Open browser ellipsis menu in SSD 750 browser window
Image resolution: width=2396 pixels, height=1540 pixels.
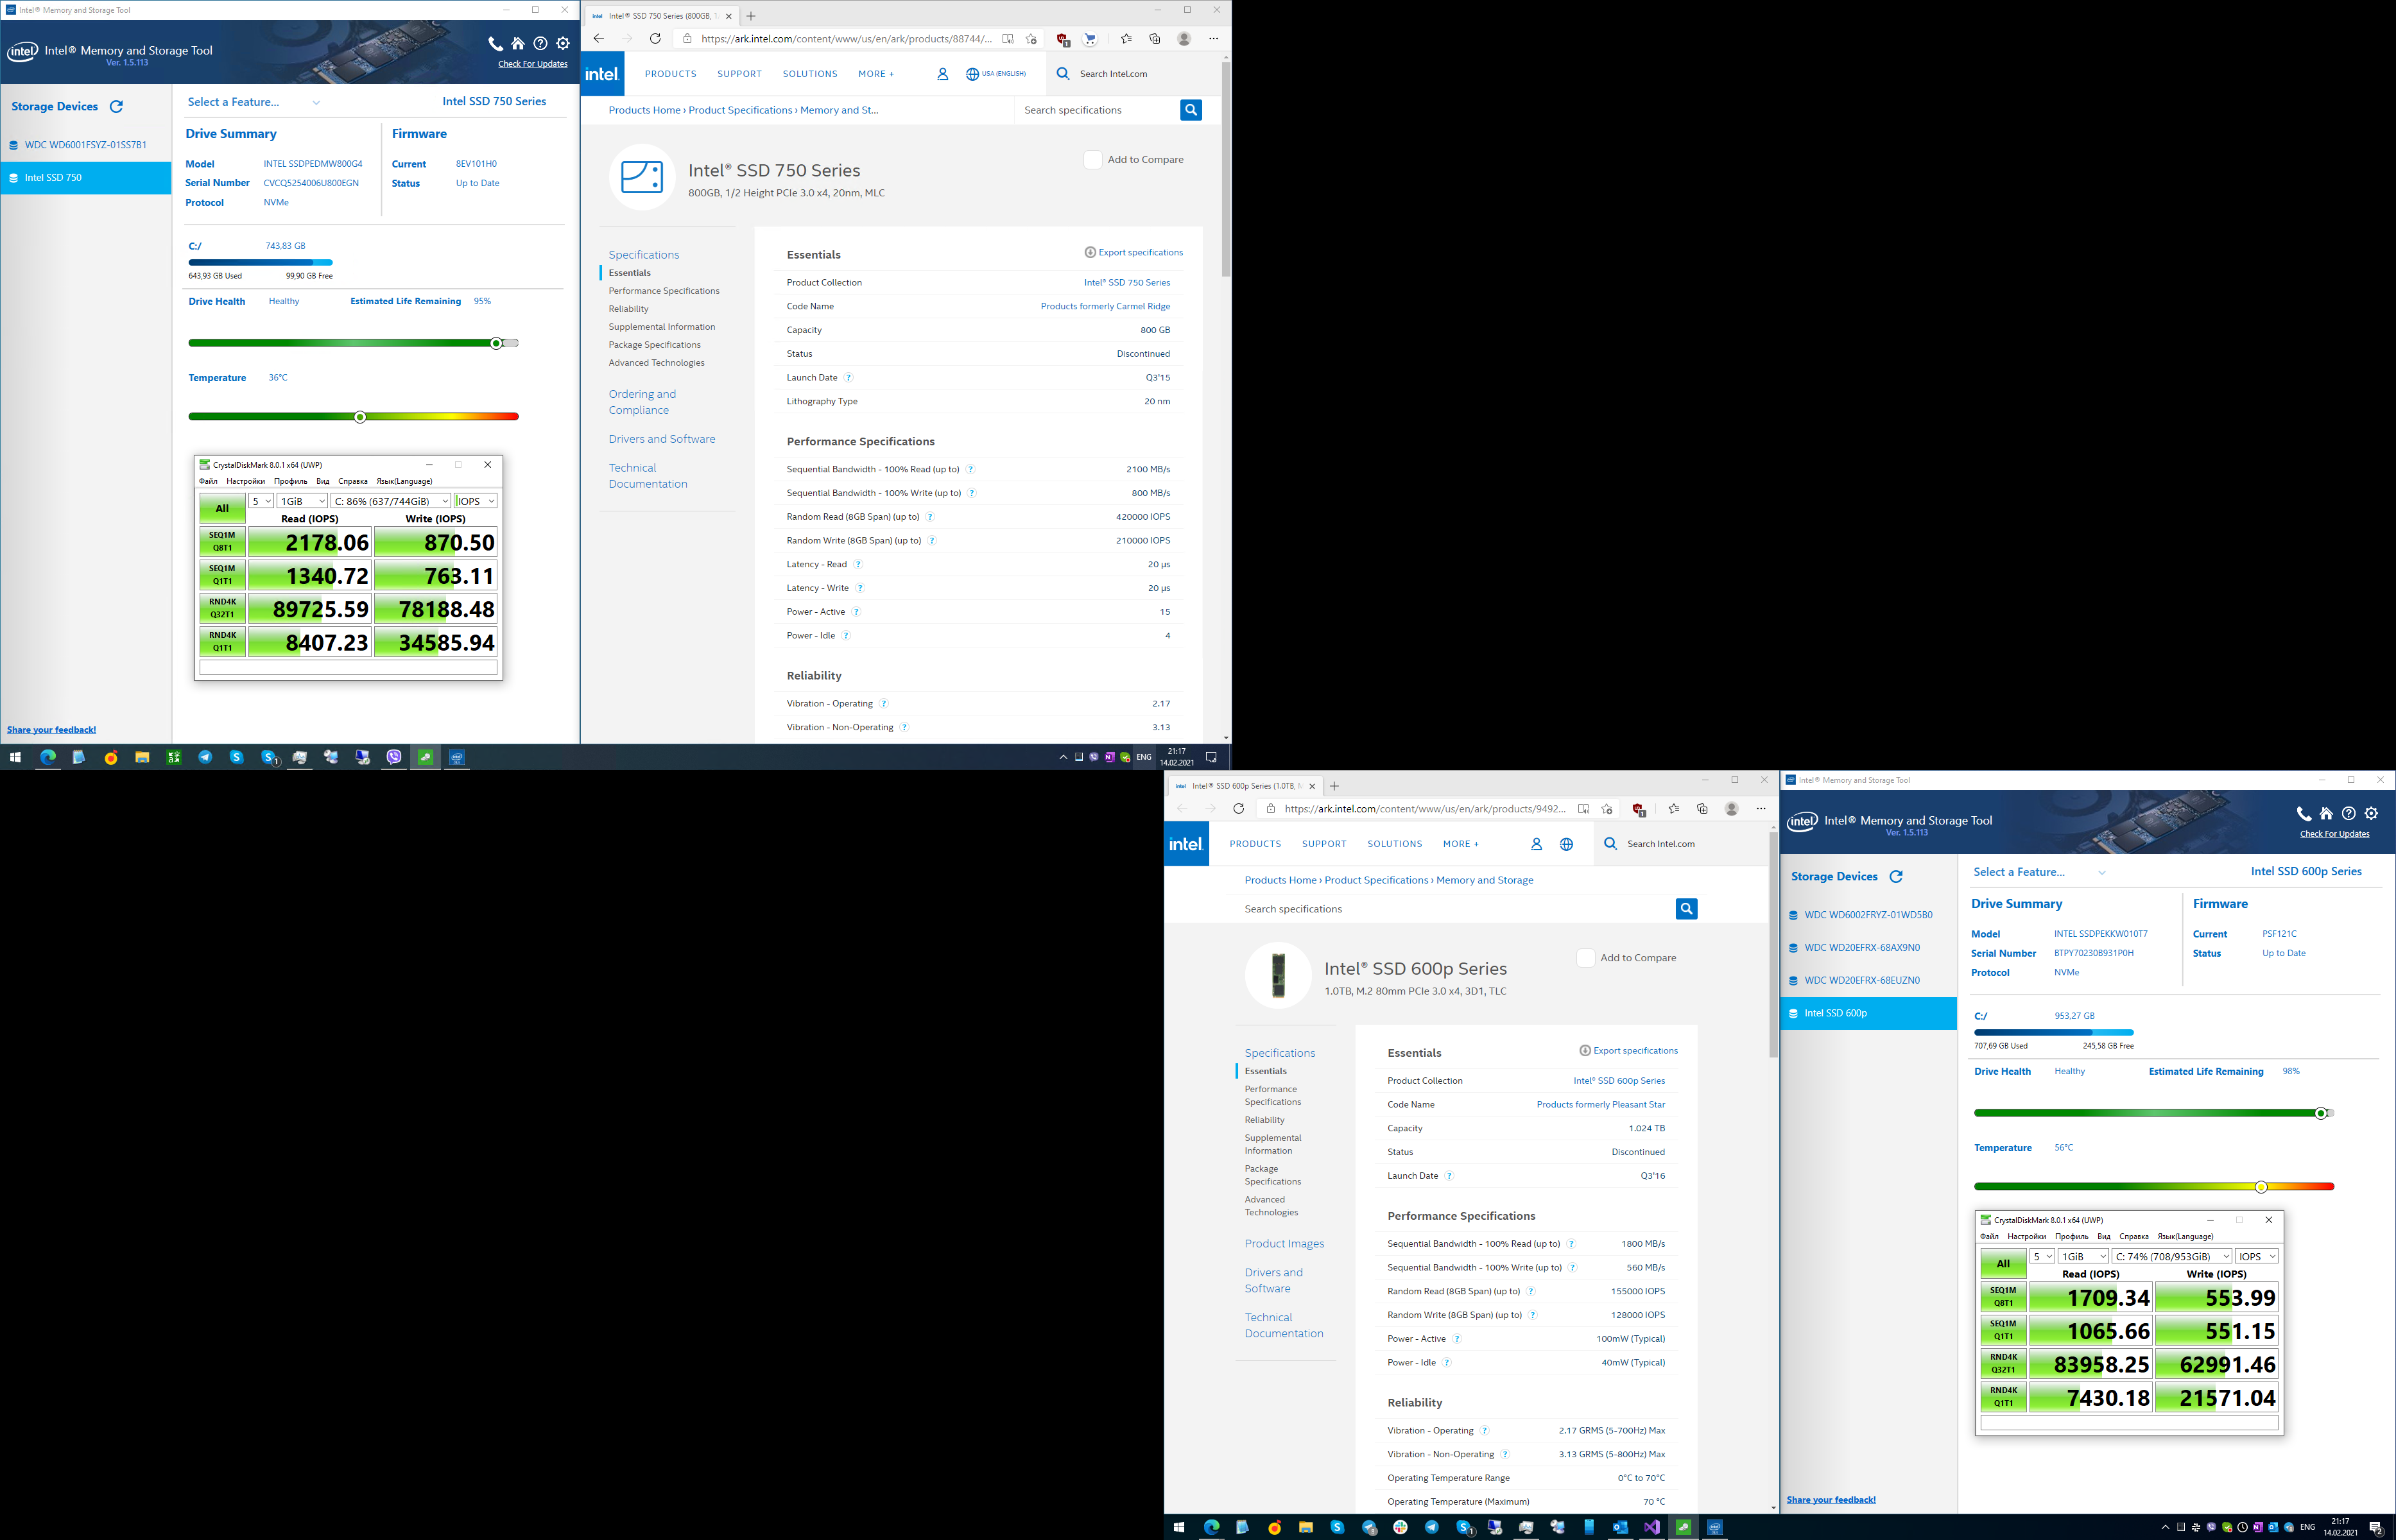pos(1214,39)
